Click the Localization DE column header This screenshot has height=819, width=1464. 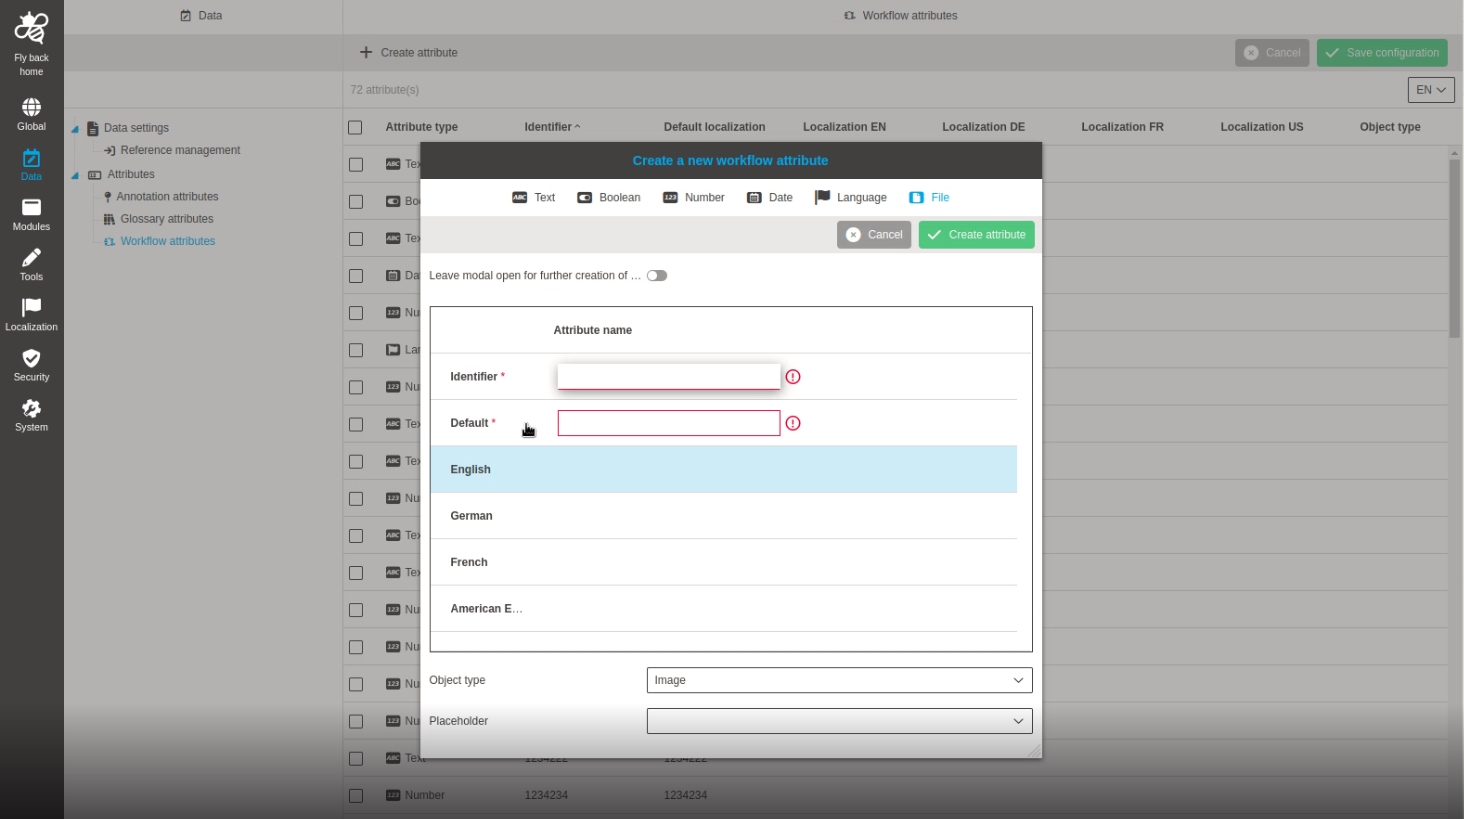[983, 127]
